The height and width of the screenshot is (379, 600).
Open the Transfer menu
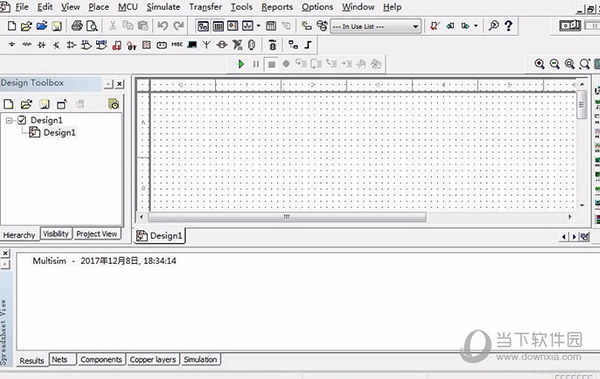click(x=205, y=7)
